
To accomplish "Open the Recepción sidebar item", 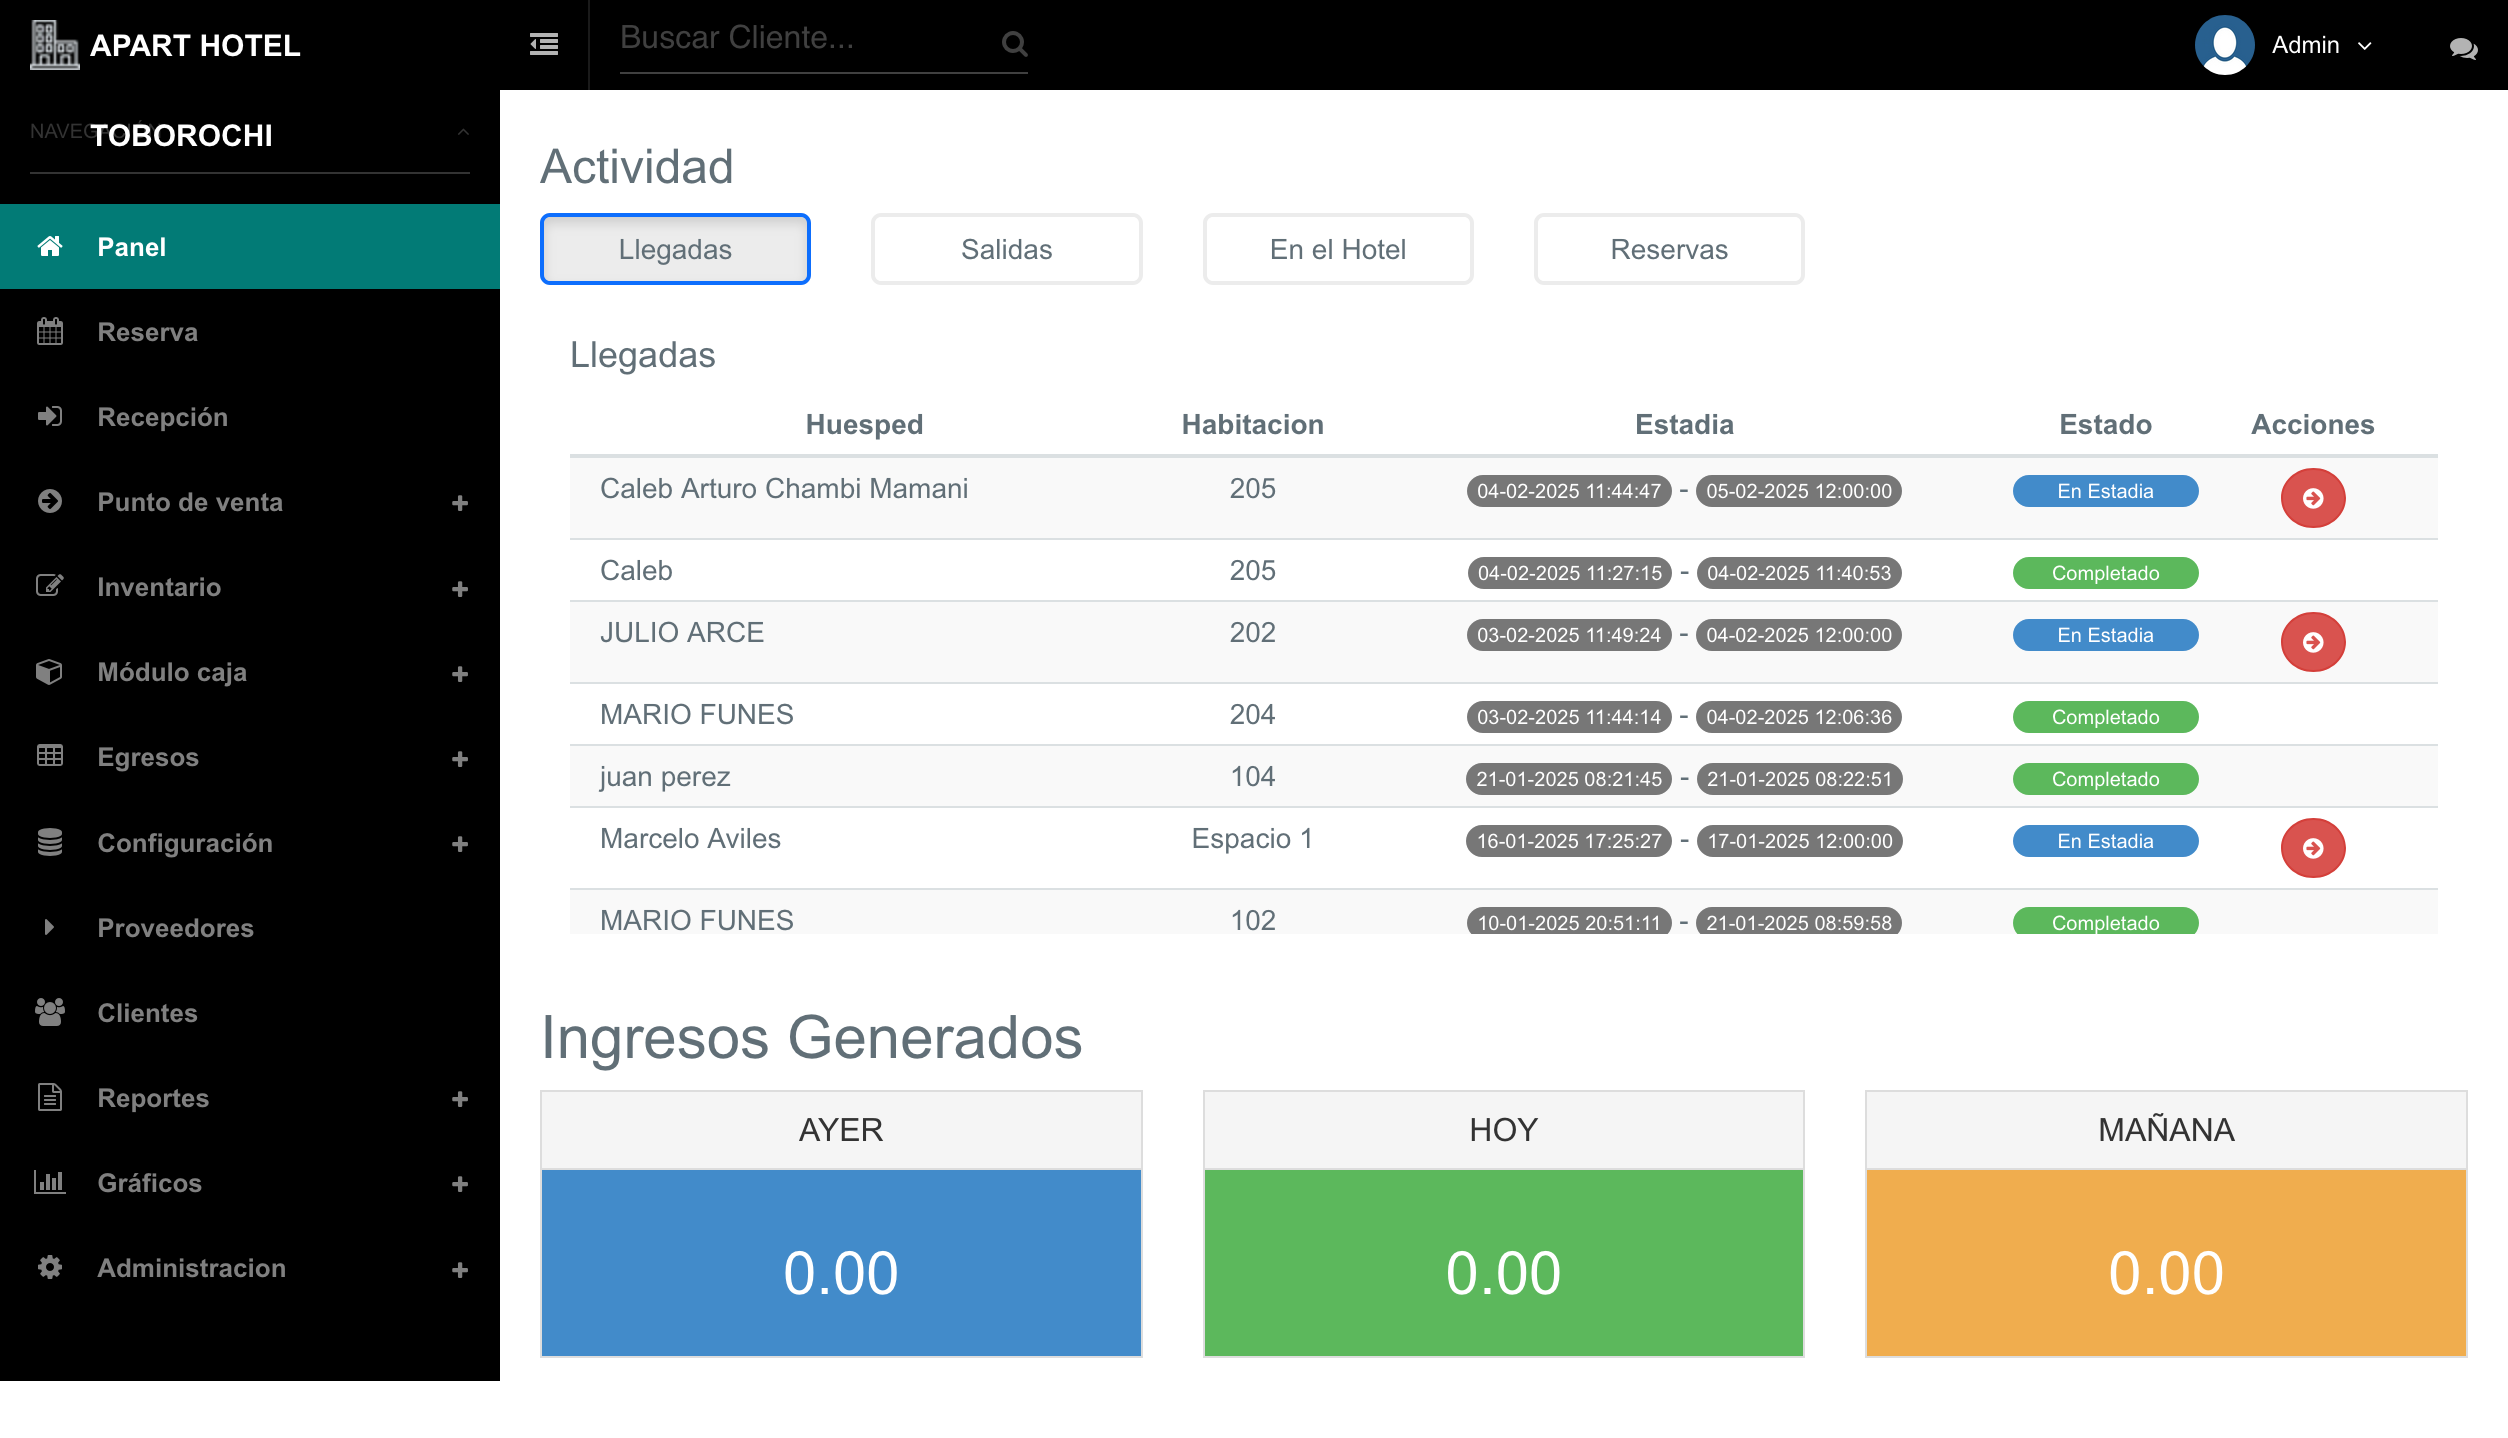I will click(163, 417).
